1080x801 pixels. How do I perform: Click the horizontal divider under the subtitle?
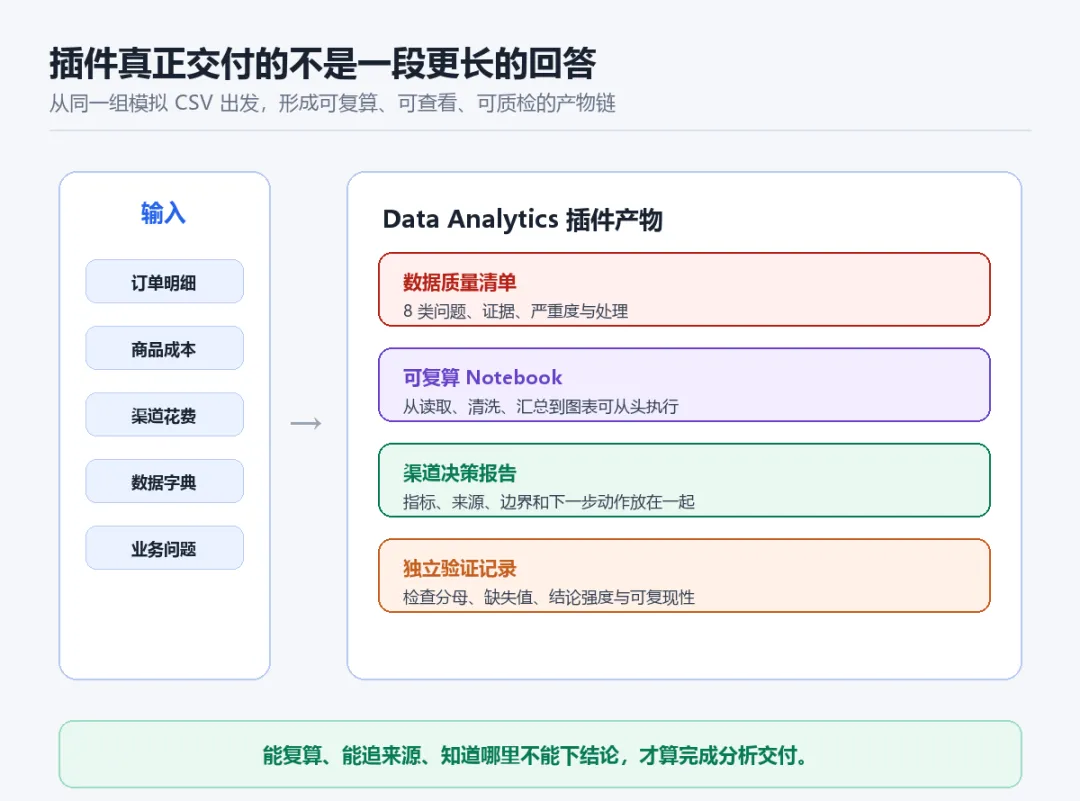click(x=540, y=129)
